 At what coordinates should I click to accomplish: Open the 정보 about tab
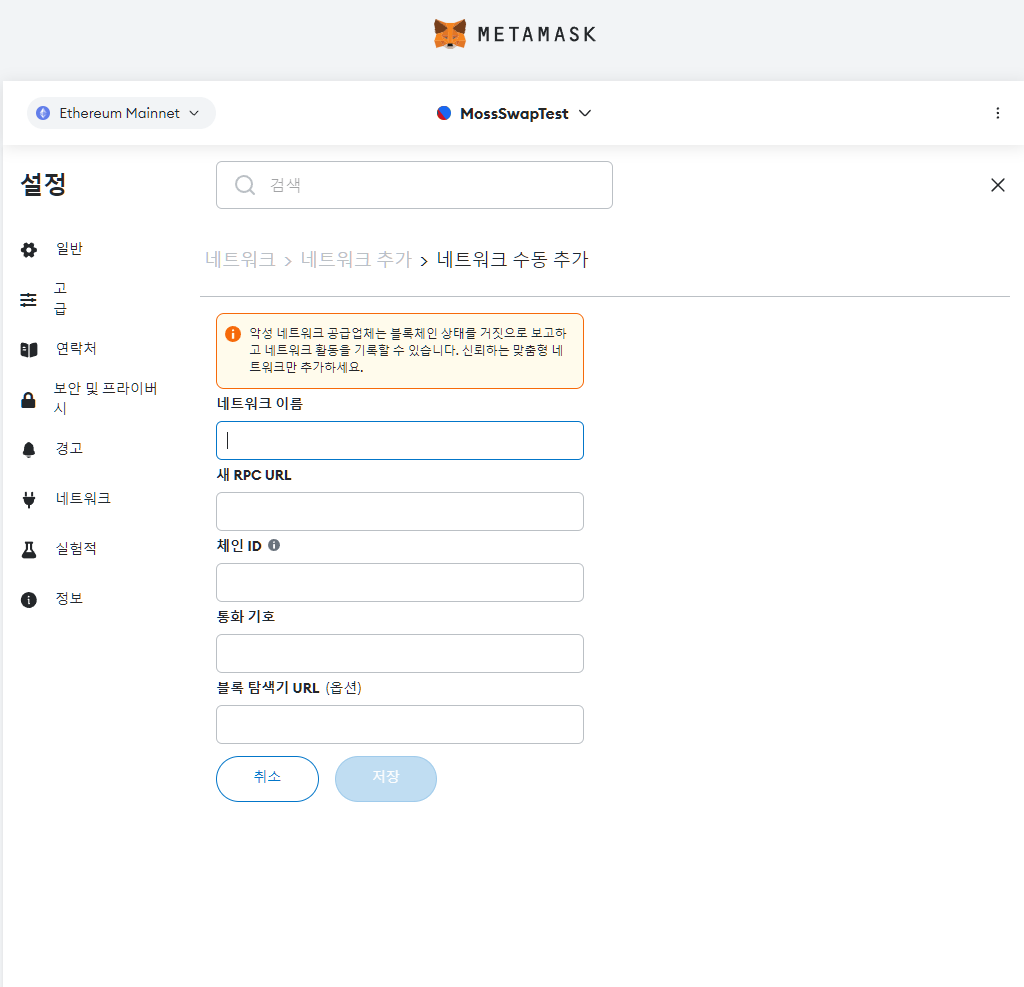(69, 598)
